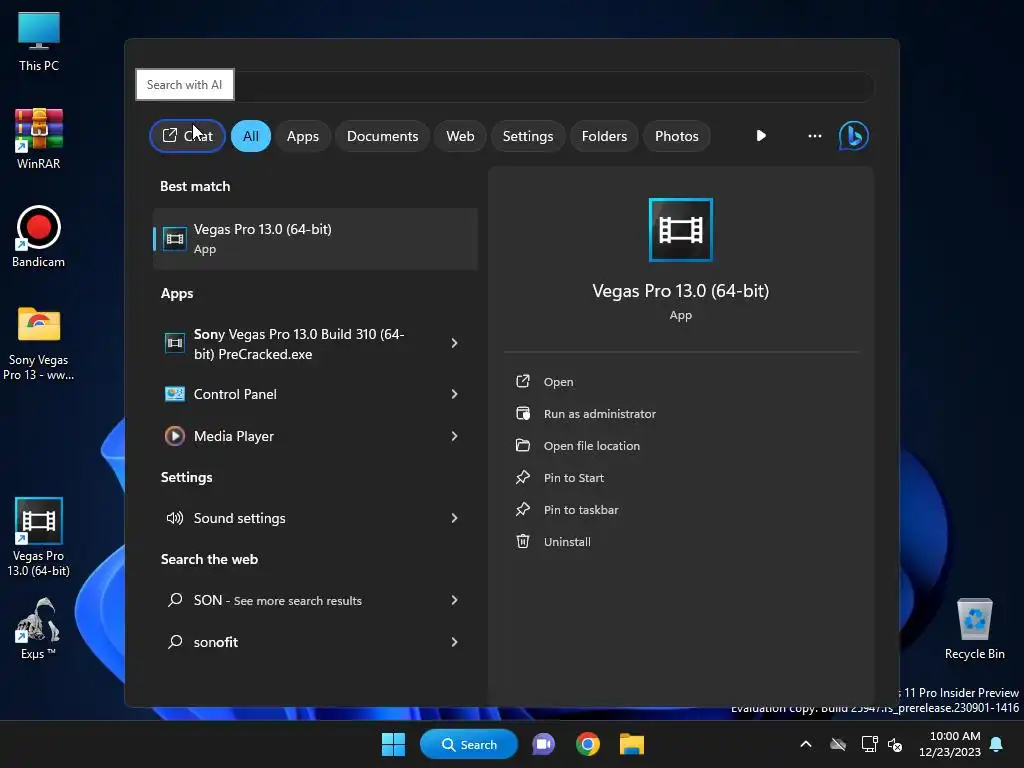Choose Pin to Start
This screenshot has width=1024, height=768.
(573, 478)
